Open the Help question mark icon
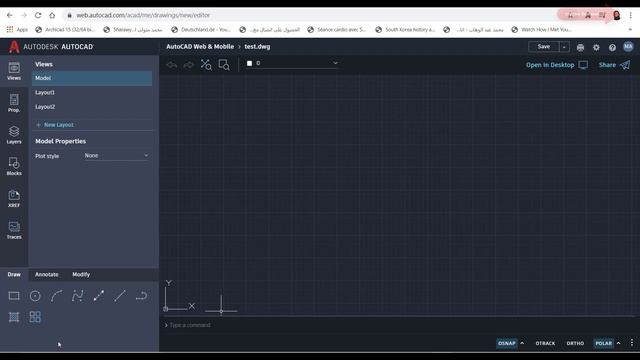The image size is (640, 360). pyautogui.click(x=612, y=47)
